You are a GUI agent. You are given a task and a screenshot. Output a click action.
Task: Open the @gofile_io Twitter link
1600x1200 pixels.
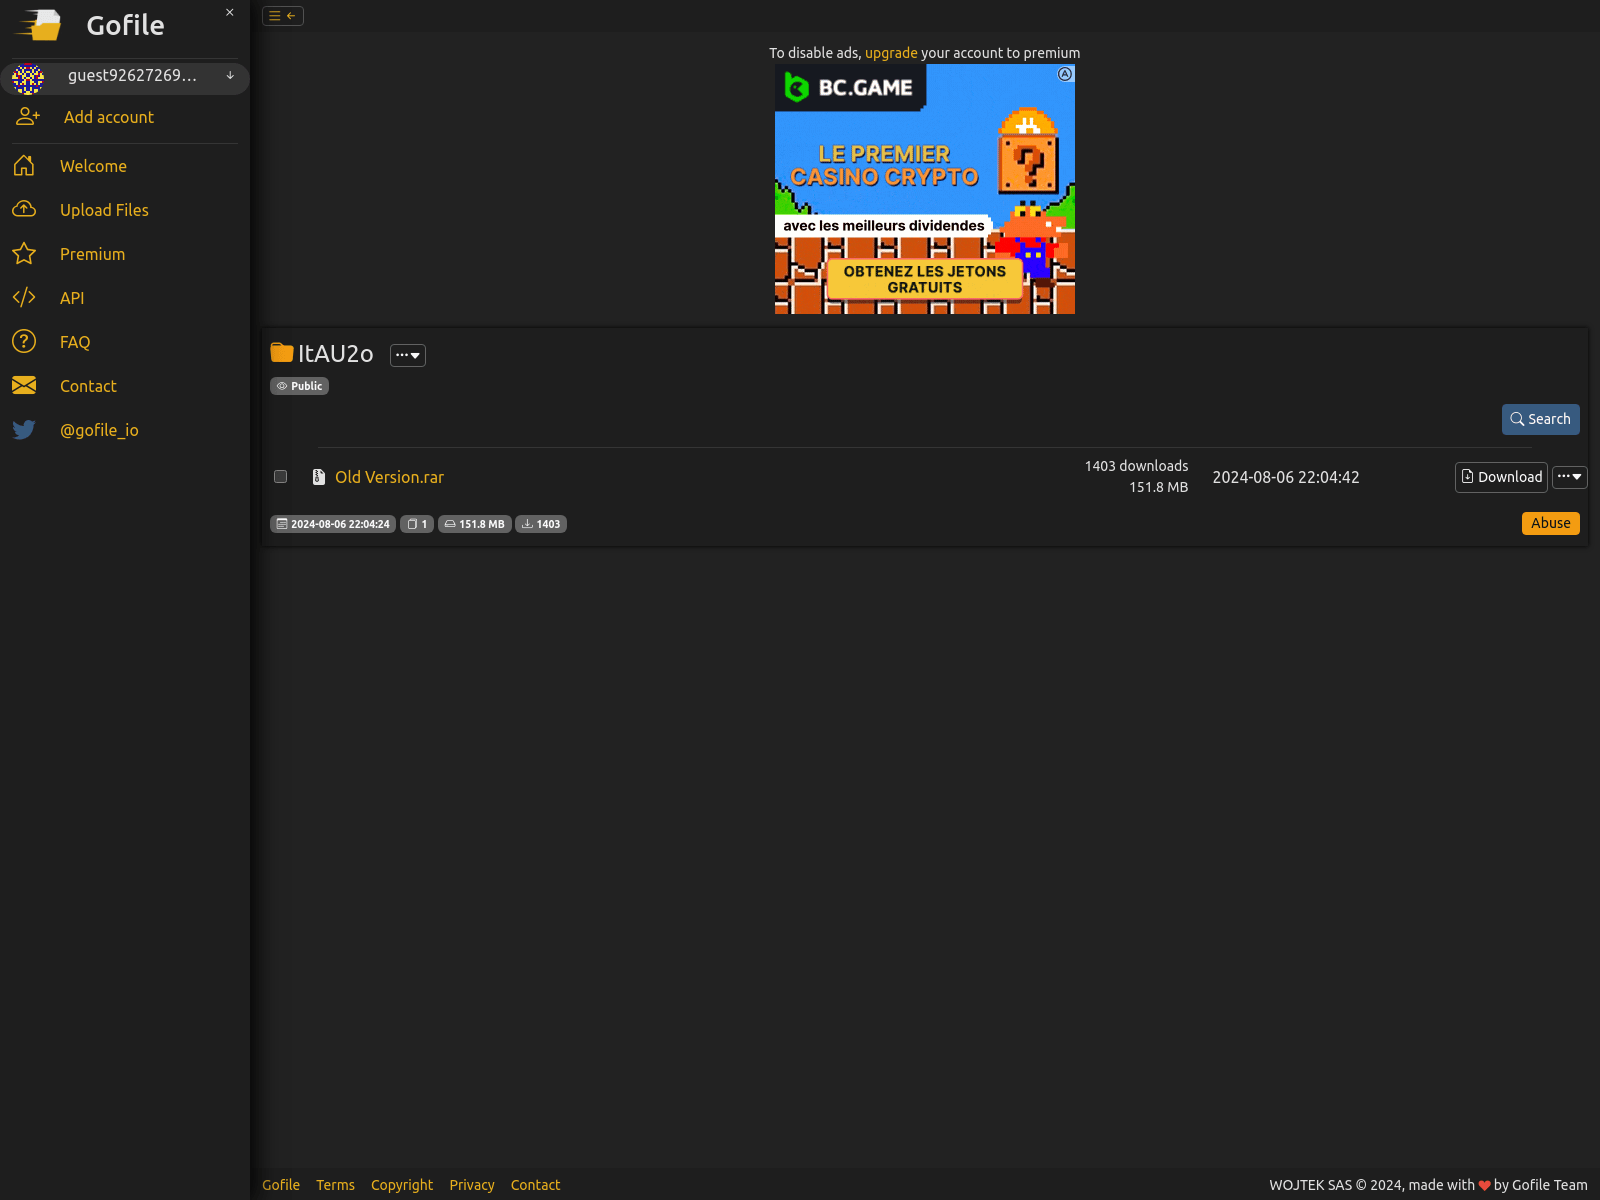(x=99, y=430)
